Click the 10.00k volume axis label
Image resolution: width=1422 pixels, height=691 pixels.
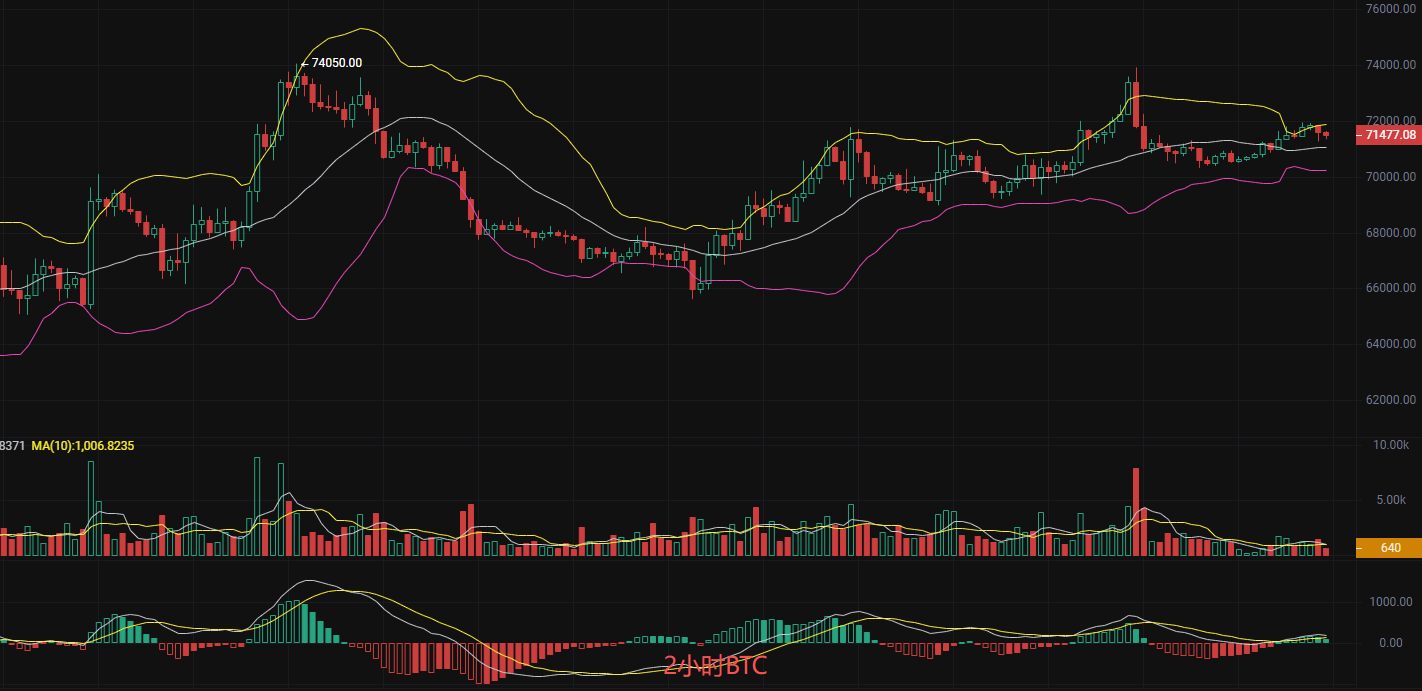1391,444
